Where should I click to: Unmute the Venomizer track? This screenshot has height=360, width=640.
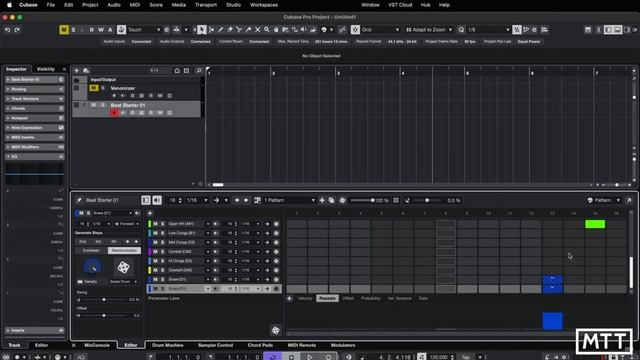click(x=93, y=88)
